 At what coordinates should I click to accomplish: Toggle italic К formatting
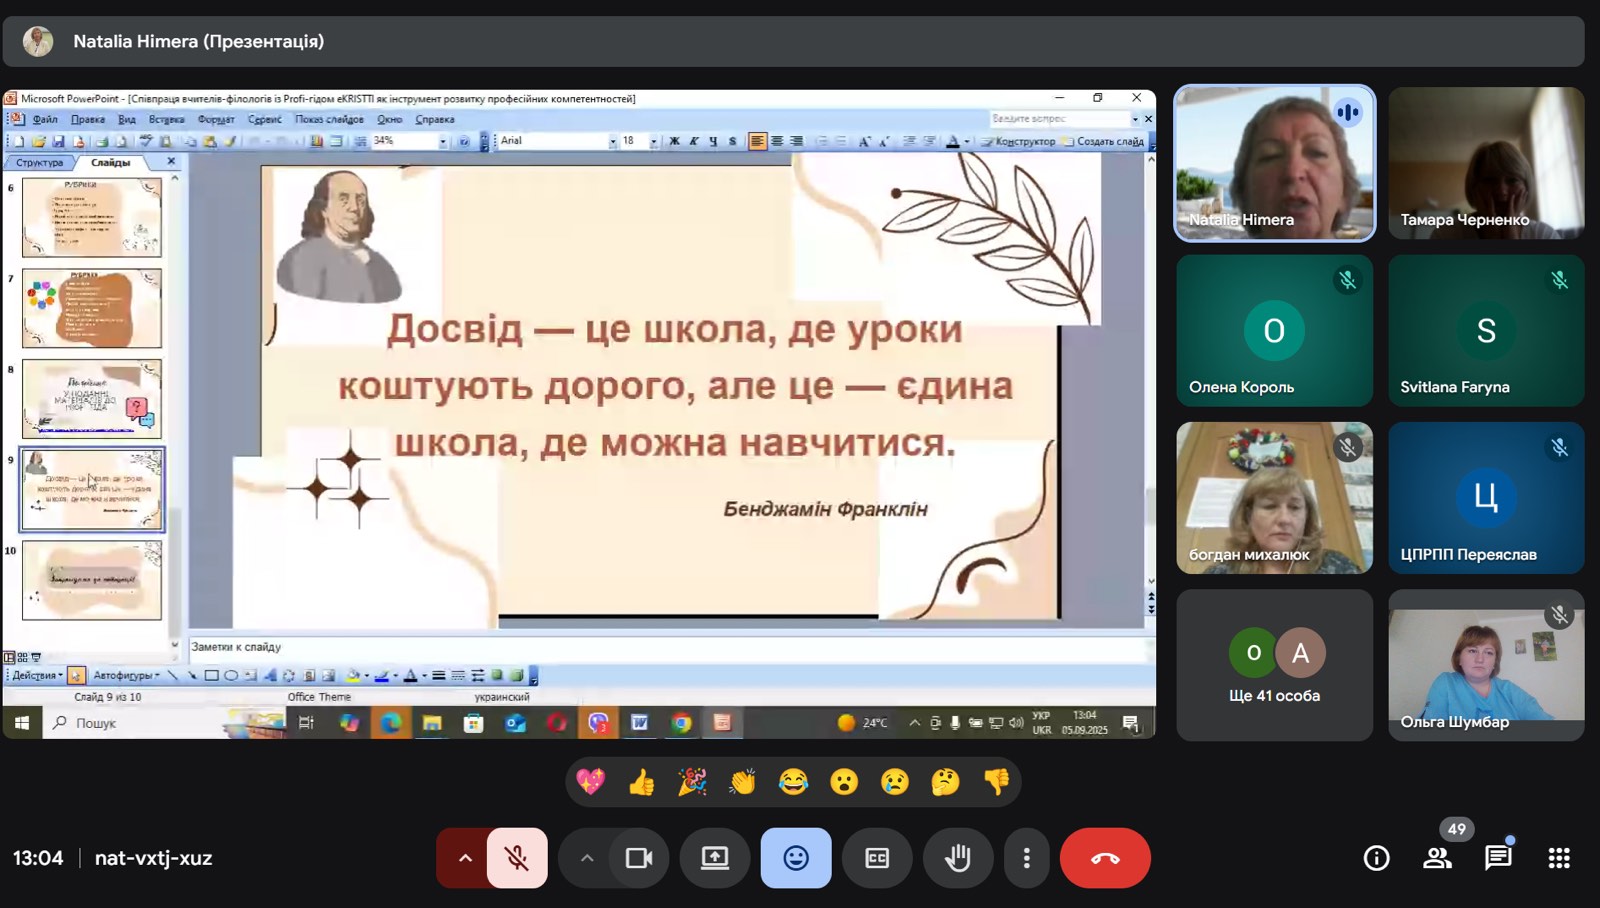[694, 141]
